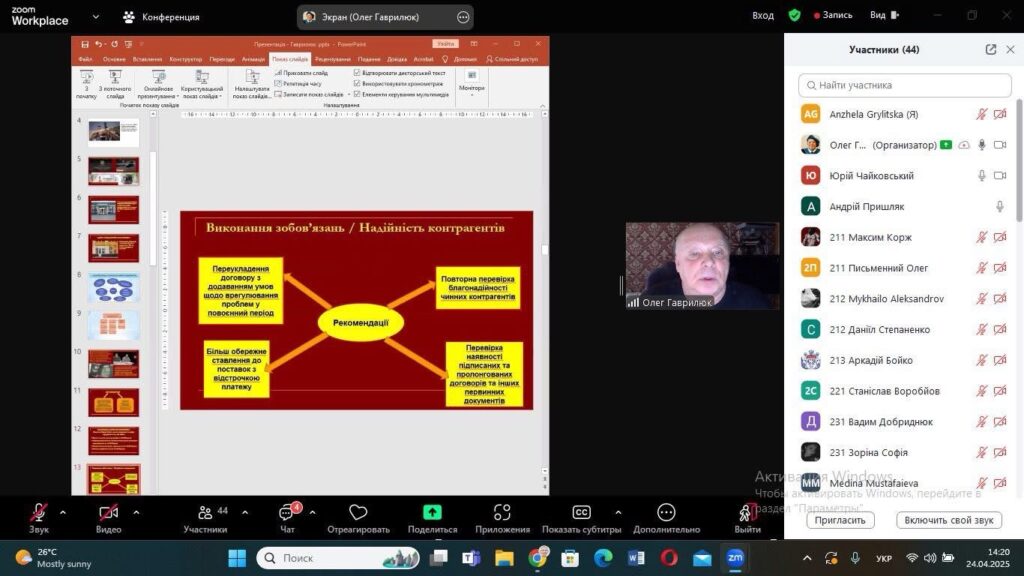This screenshot has height=576, width=1024.
Task: Click the green Поделиться share icon
Action: [x=432, y=512]
